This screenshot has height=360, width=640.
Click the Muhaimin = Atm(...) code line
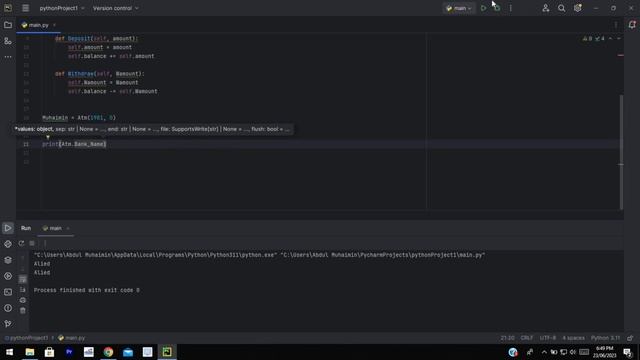(79, 118)
